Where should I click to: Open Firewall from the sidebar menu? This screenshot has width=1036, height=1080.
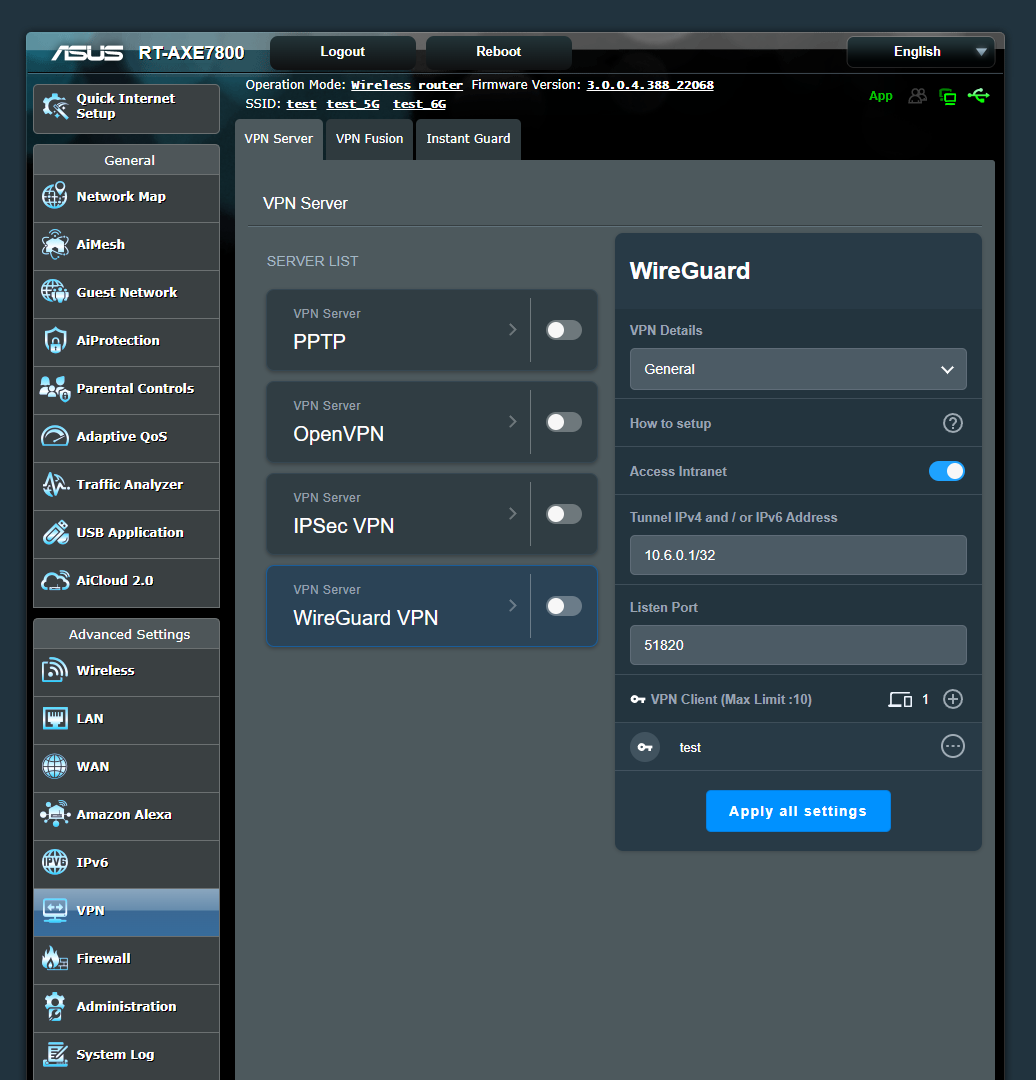coord(127,959)
